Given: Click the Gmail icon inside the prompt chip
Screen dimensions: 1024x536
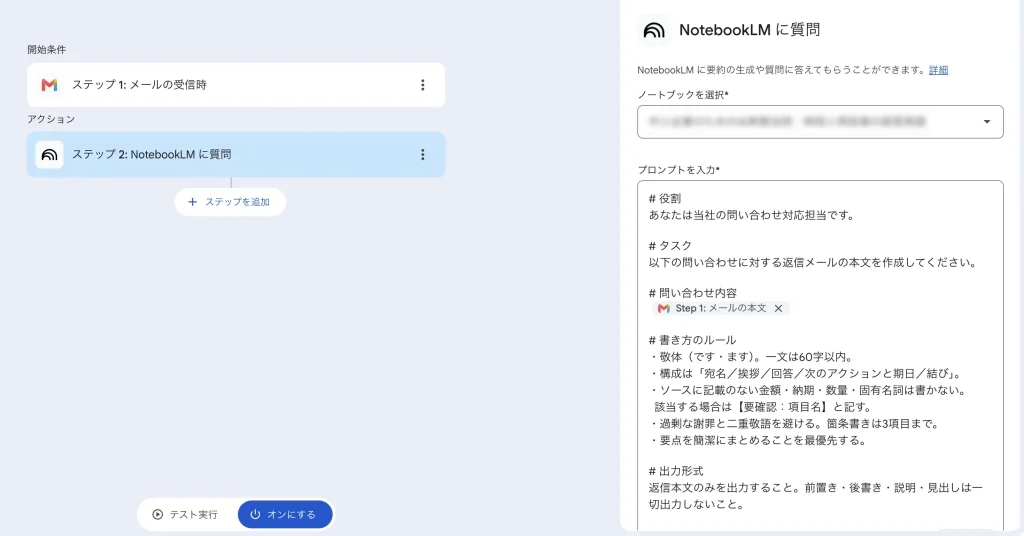Looking at the screenshot, I should point(664,308).
